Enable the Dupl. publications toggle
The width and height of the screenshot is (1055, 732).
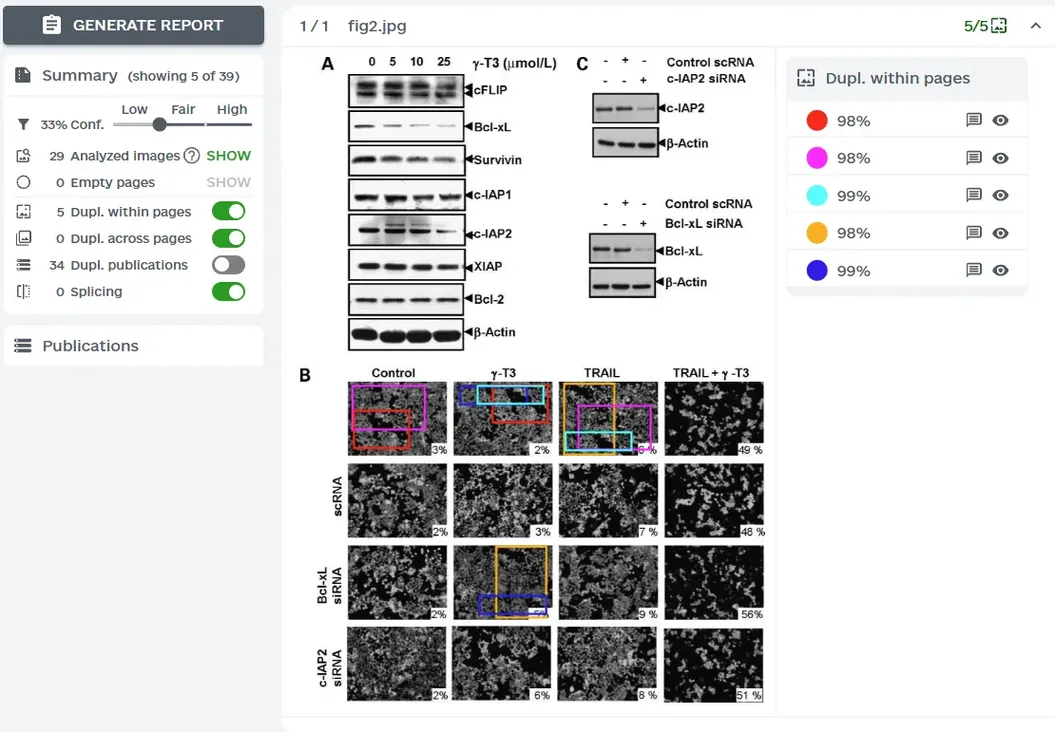(x=228, y=265)
